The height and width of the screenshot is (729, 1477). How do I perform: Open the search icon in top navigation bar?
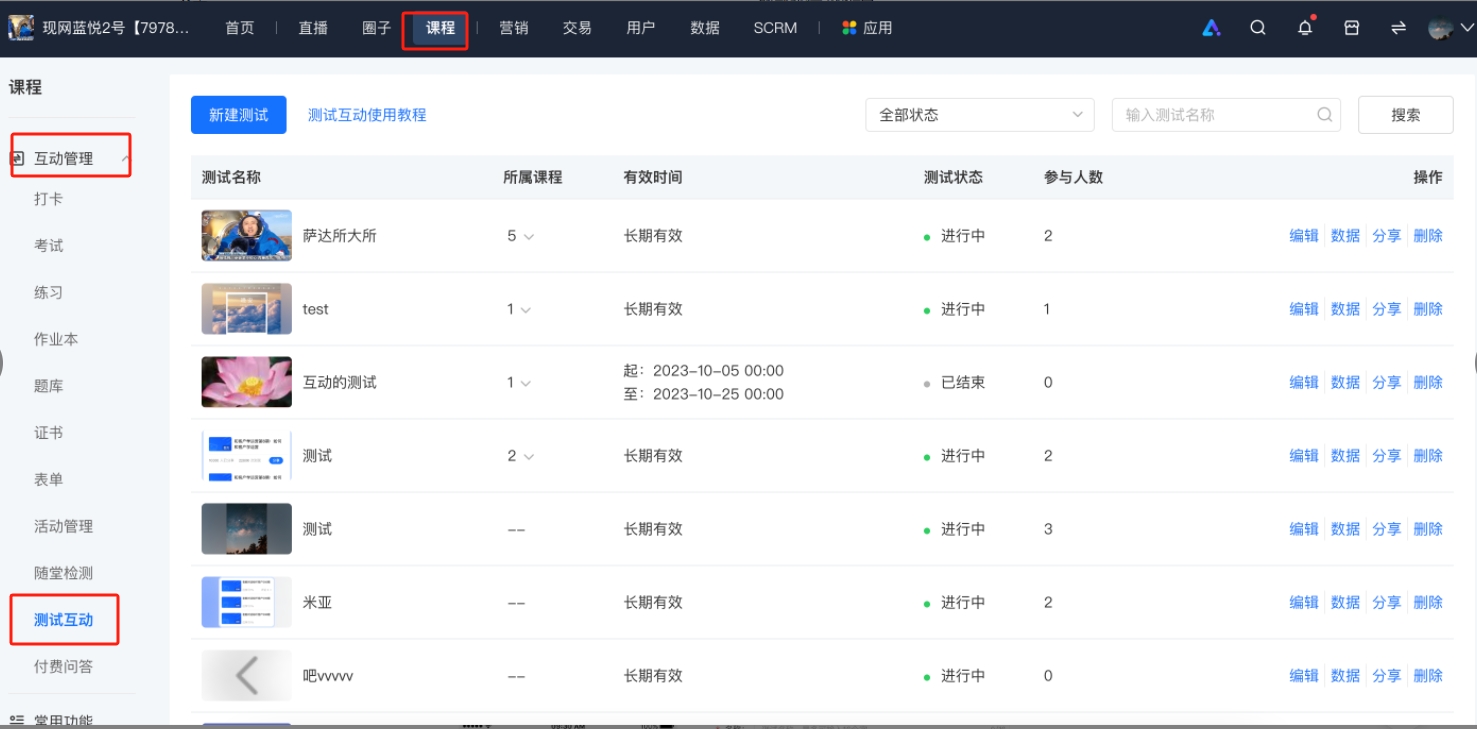[1257, 27]
